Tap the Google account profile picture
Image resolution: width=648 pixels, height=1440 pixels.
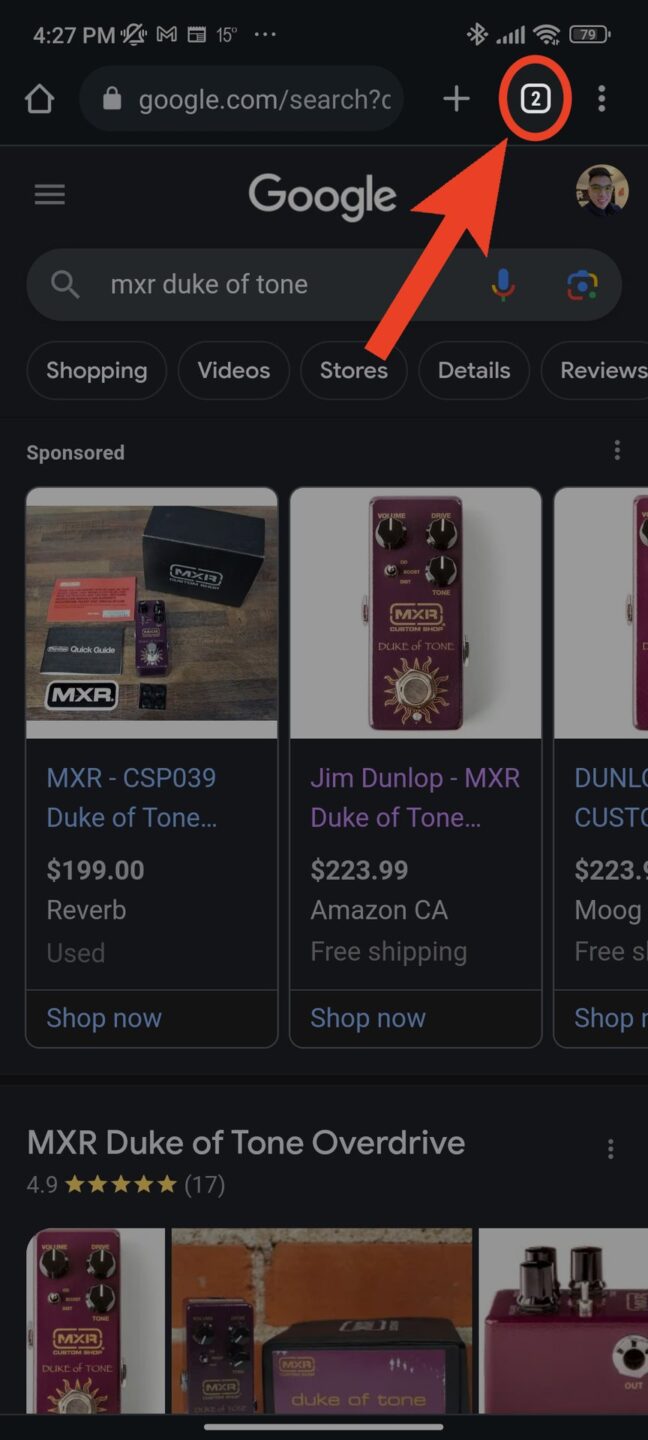click(x=602, y=190)
